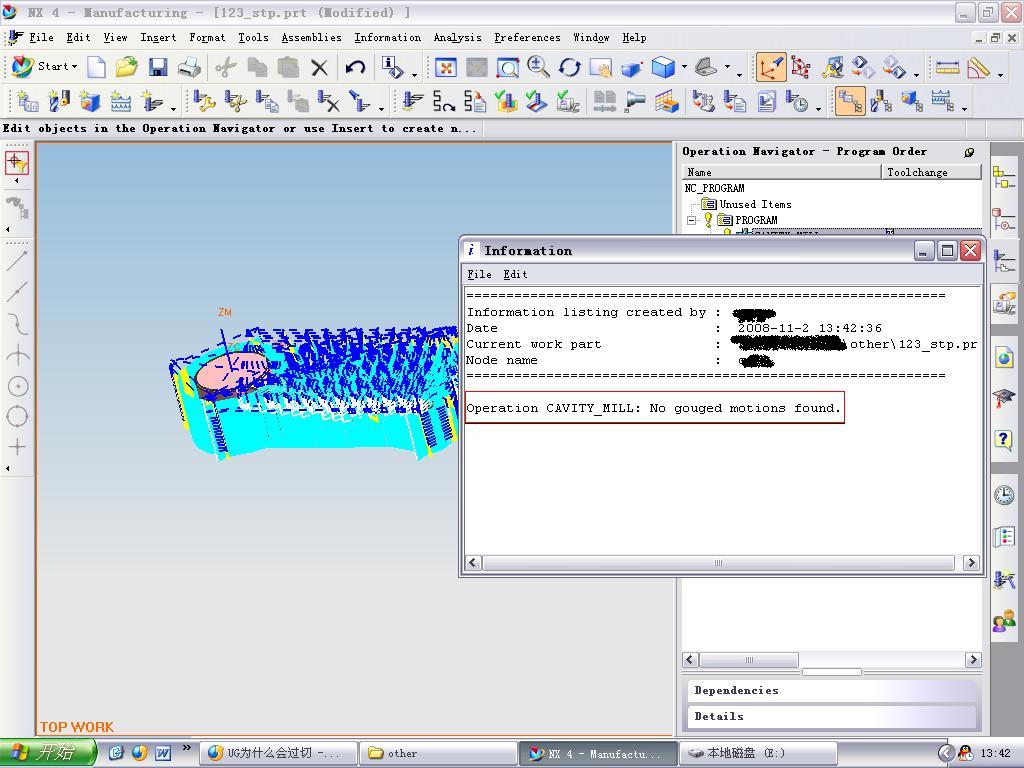Select the Zoom window icon
This screenshot has width=1024, height=768.
click(x=507, y=67)
